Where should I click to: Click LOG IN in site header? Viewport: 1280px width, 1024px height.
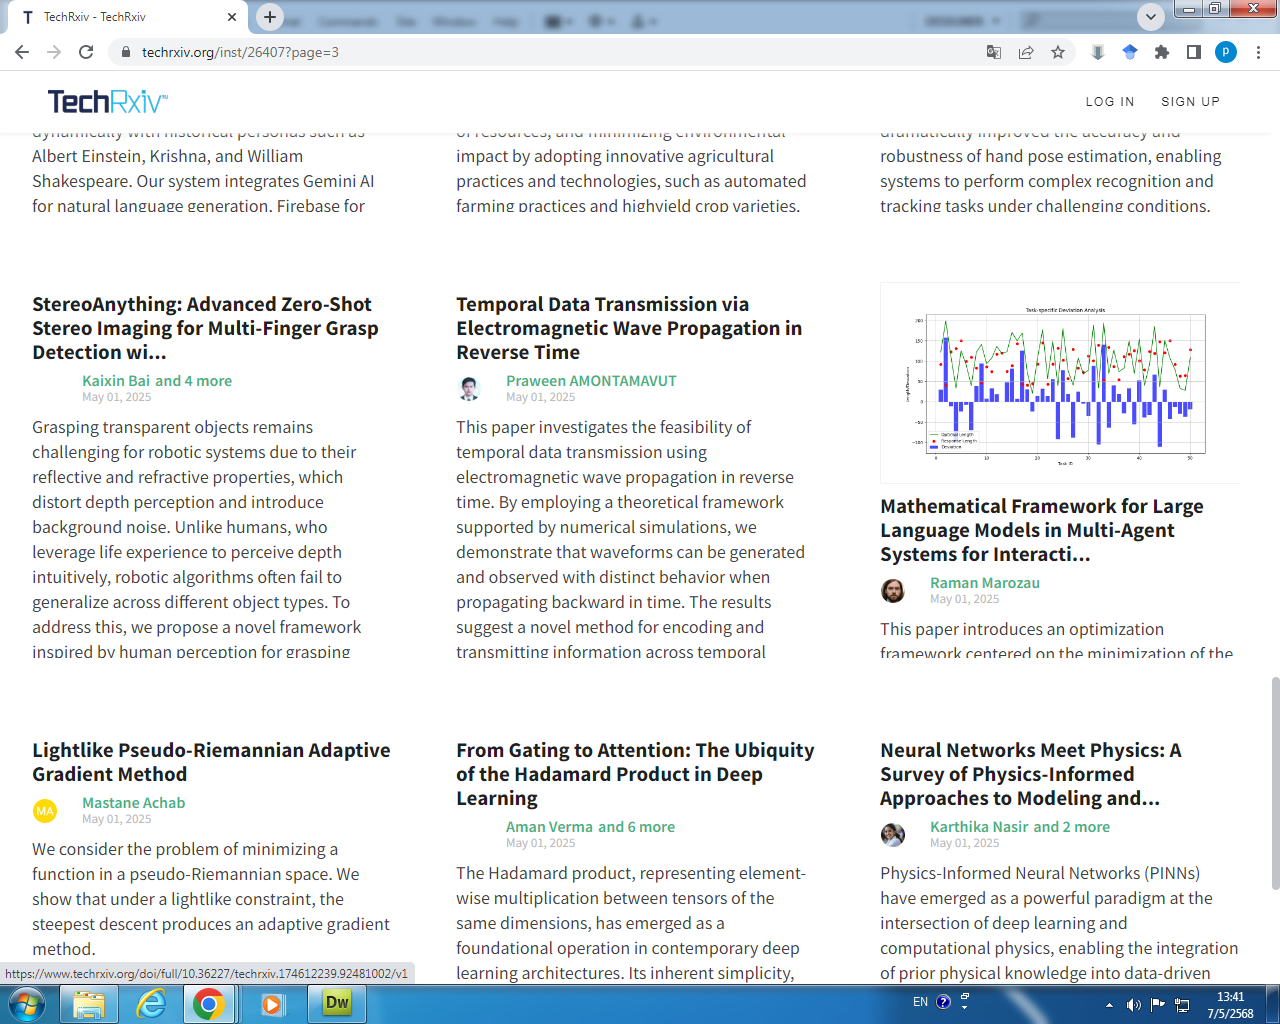[1110, 102]
